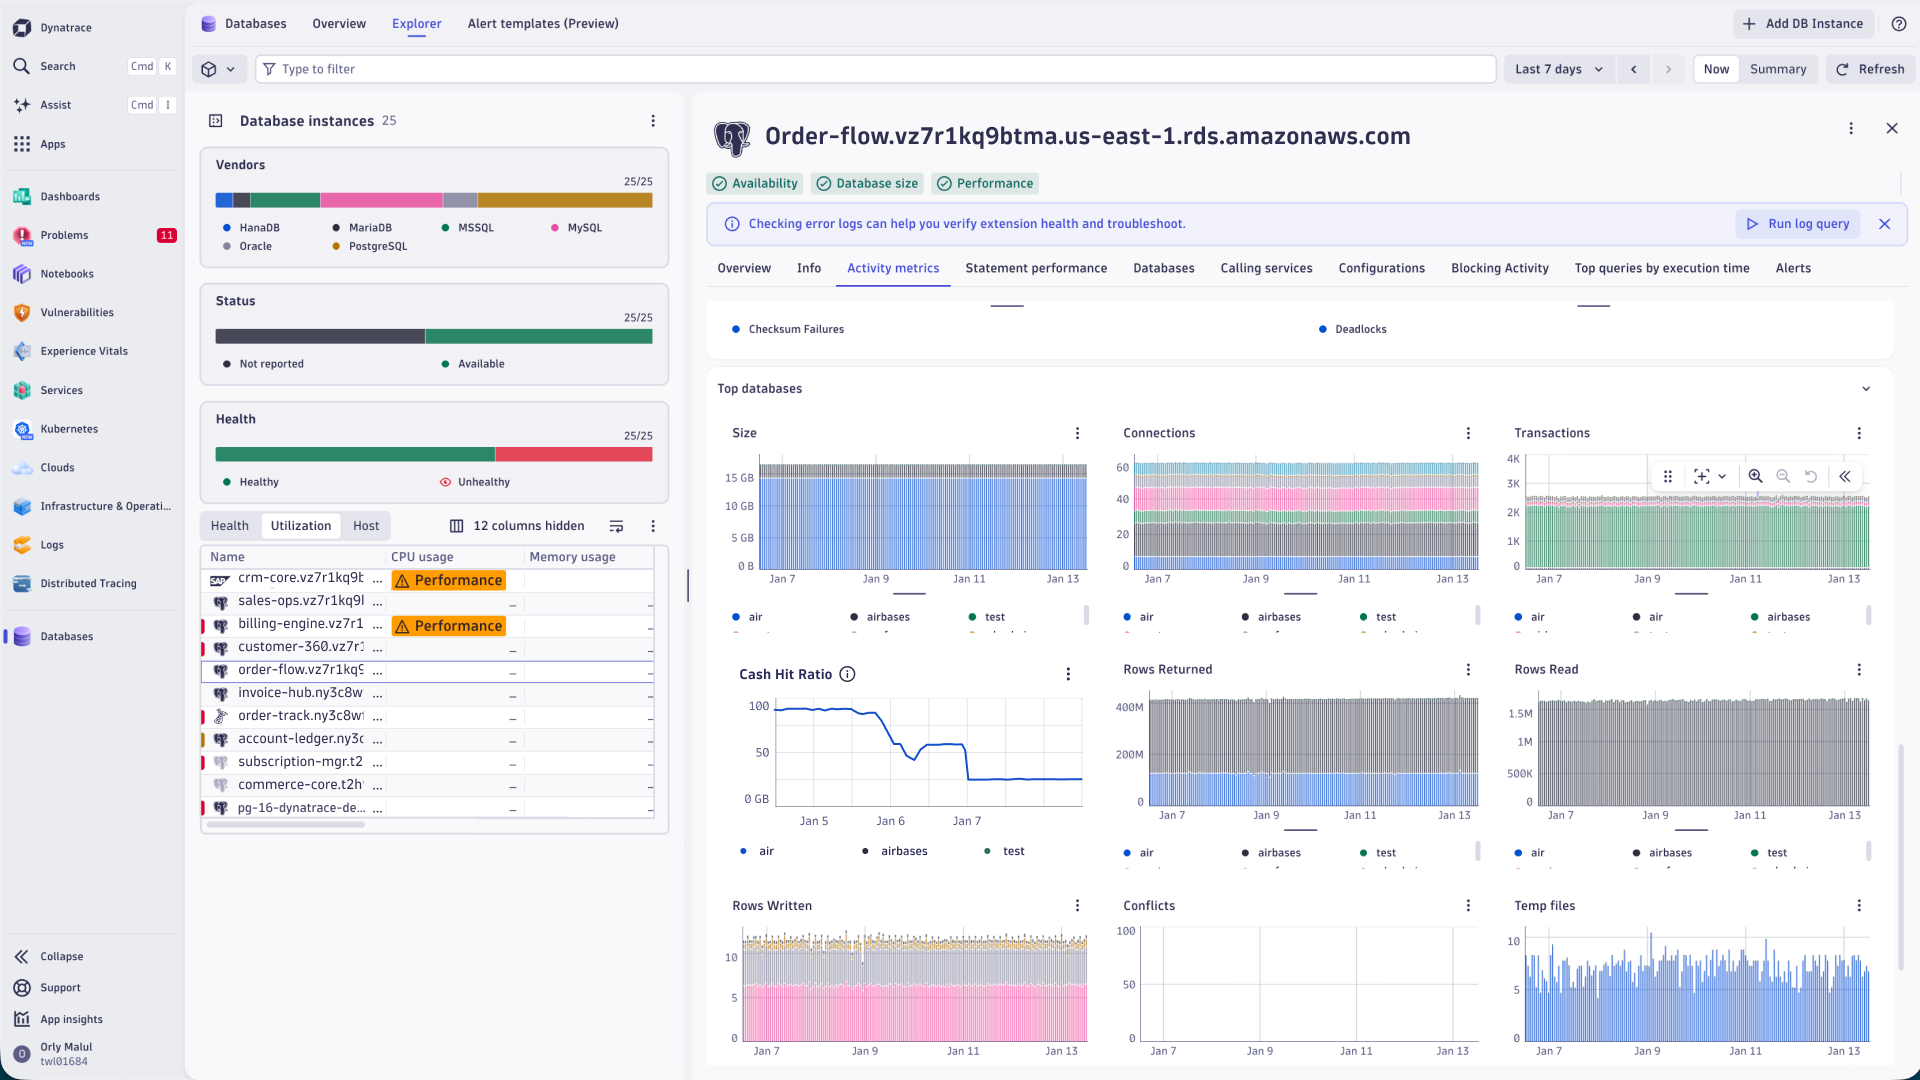Screen dimensions: 1920x1080
Task: Click the zoom out magnifier on chart toolbar
Action: [1783, 476]
